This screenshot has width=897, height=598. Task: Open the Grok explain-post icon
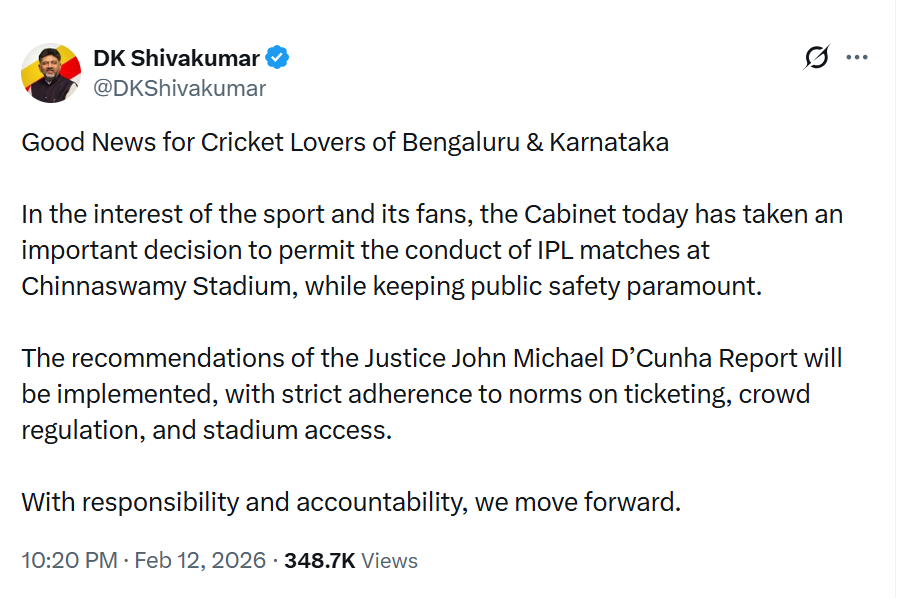tap(816, 58)
